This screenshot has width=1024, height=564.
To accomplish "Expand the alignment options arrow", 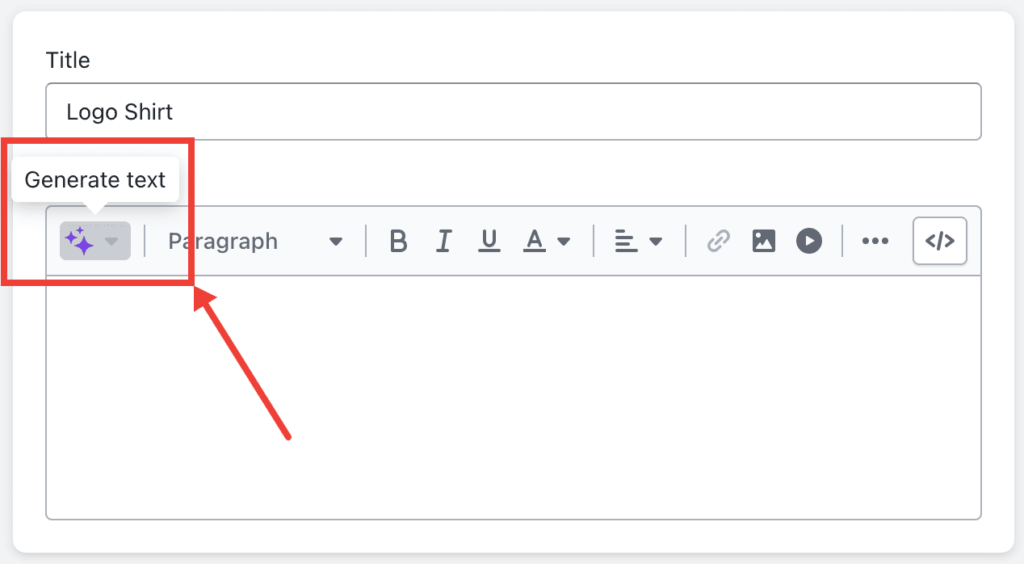I will coord(656,242).
